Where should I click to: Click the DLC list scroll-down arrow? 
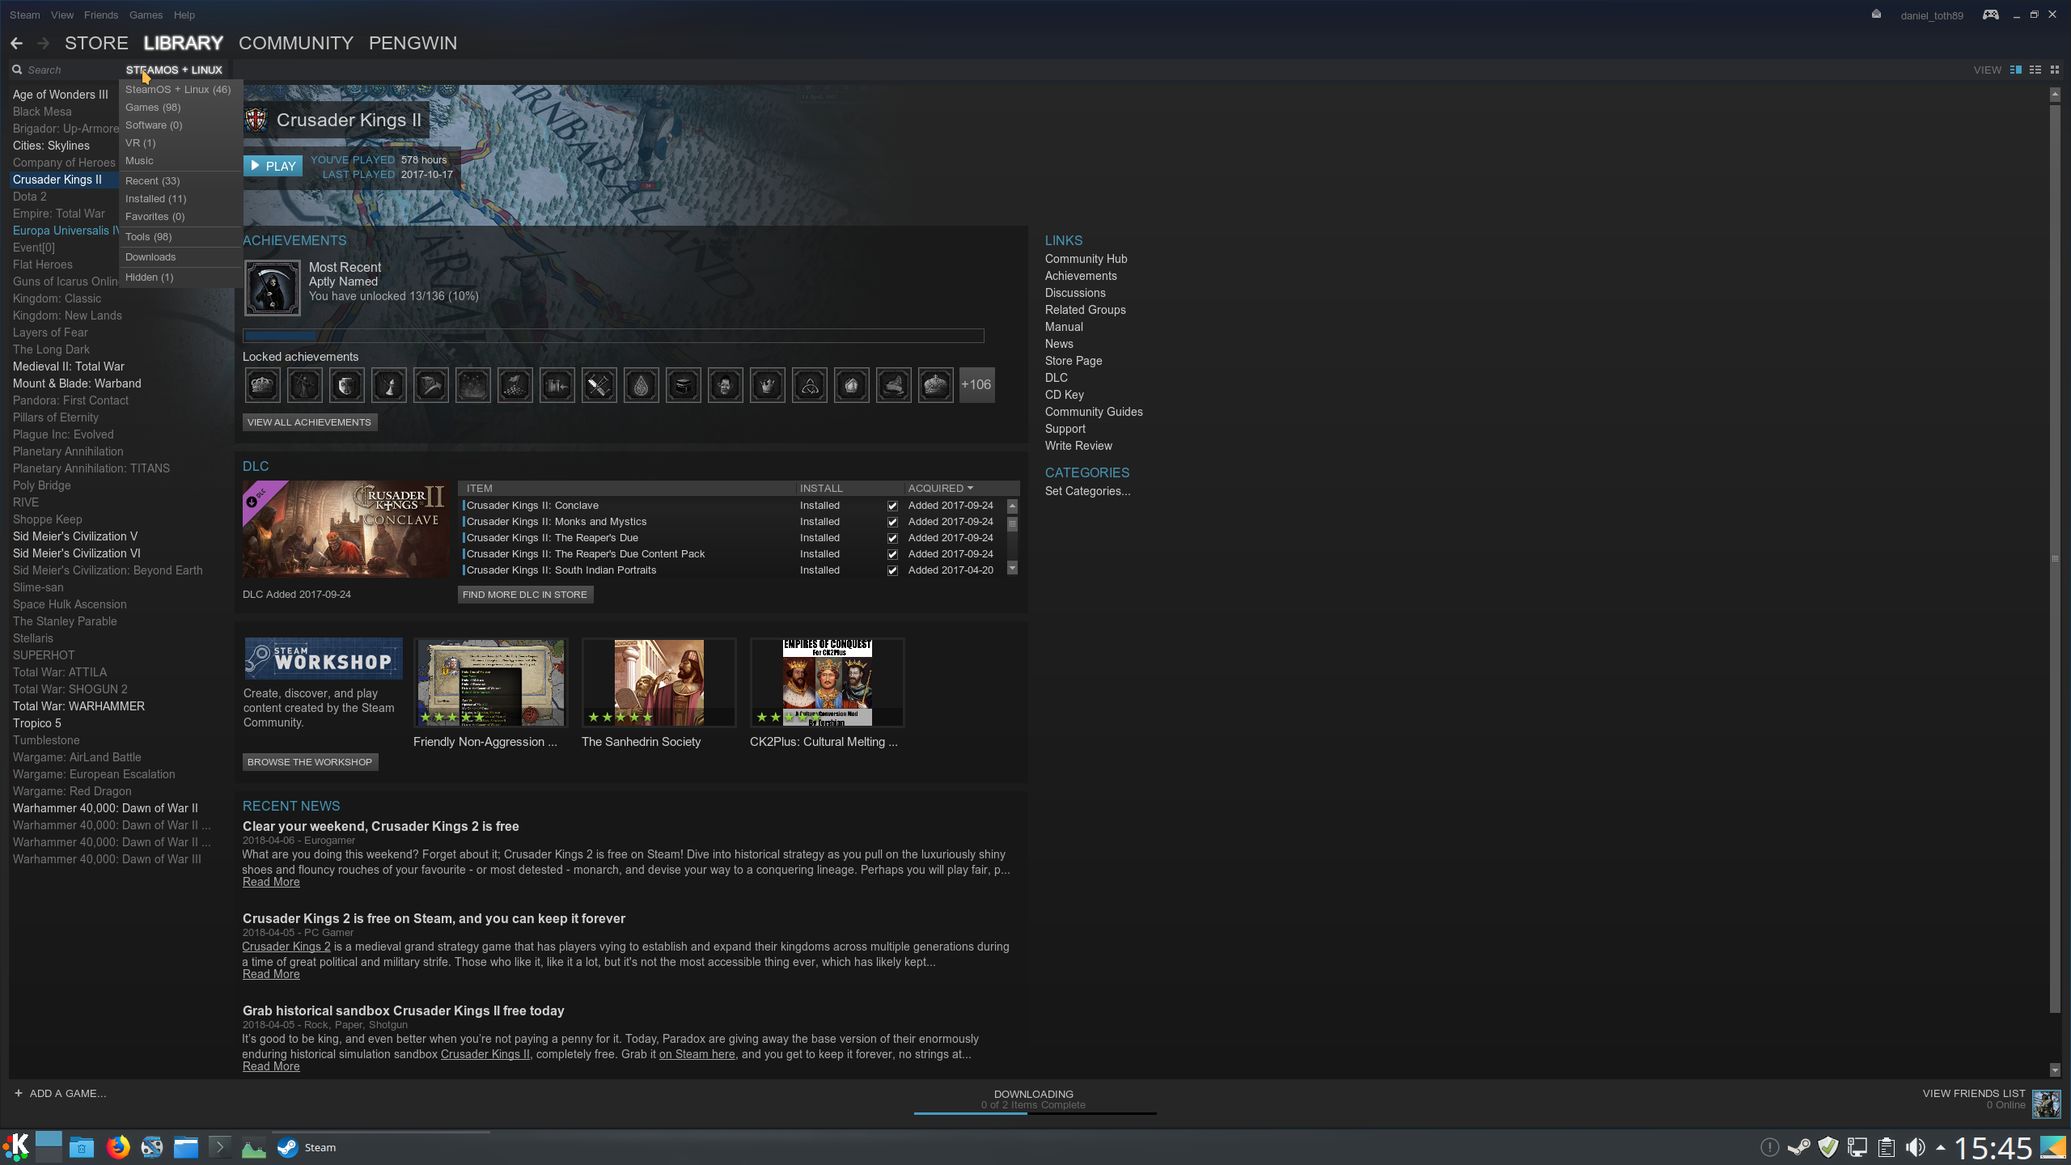[x=1012, y=568]
